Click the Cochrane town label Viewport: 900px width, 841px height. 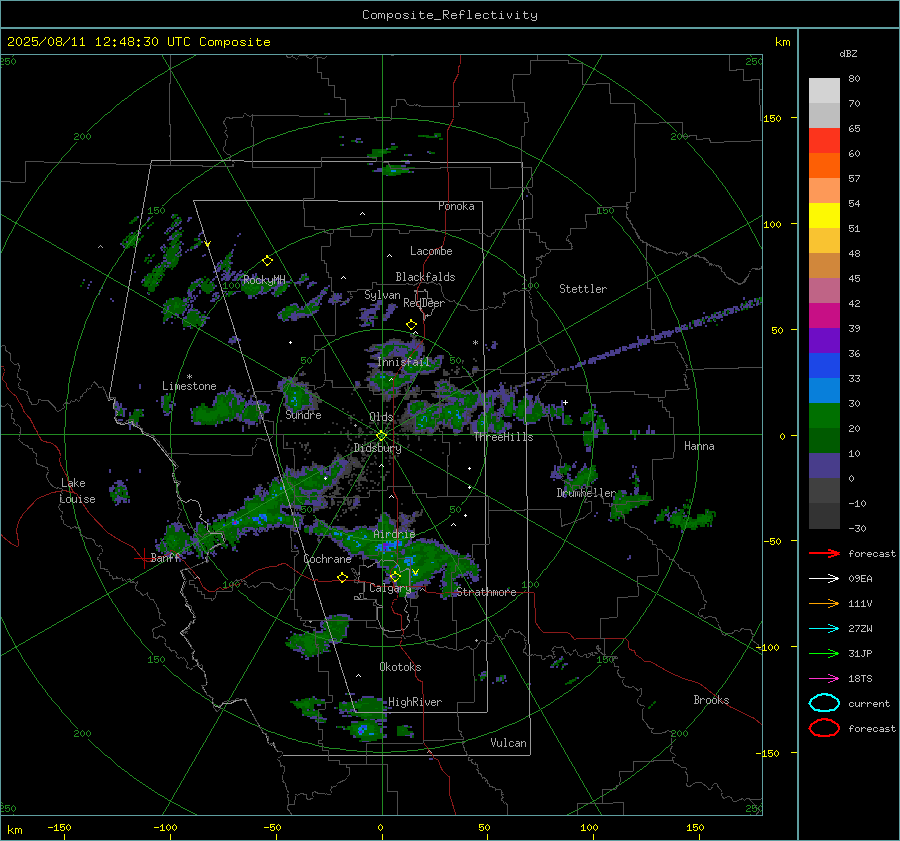(327, 559)
